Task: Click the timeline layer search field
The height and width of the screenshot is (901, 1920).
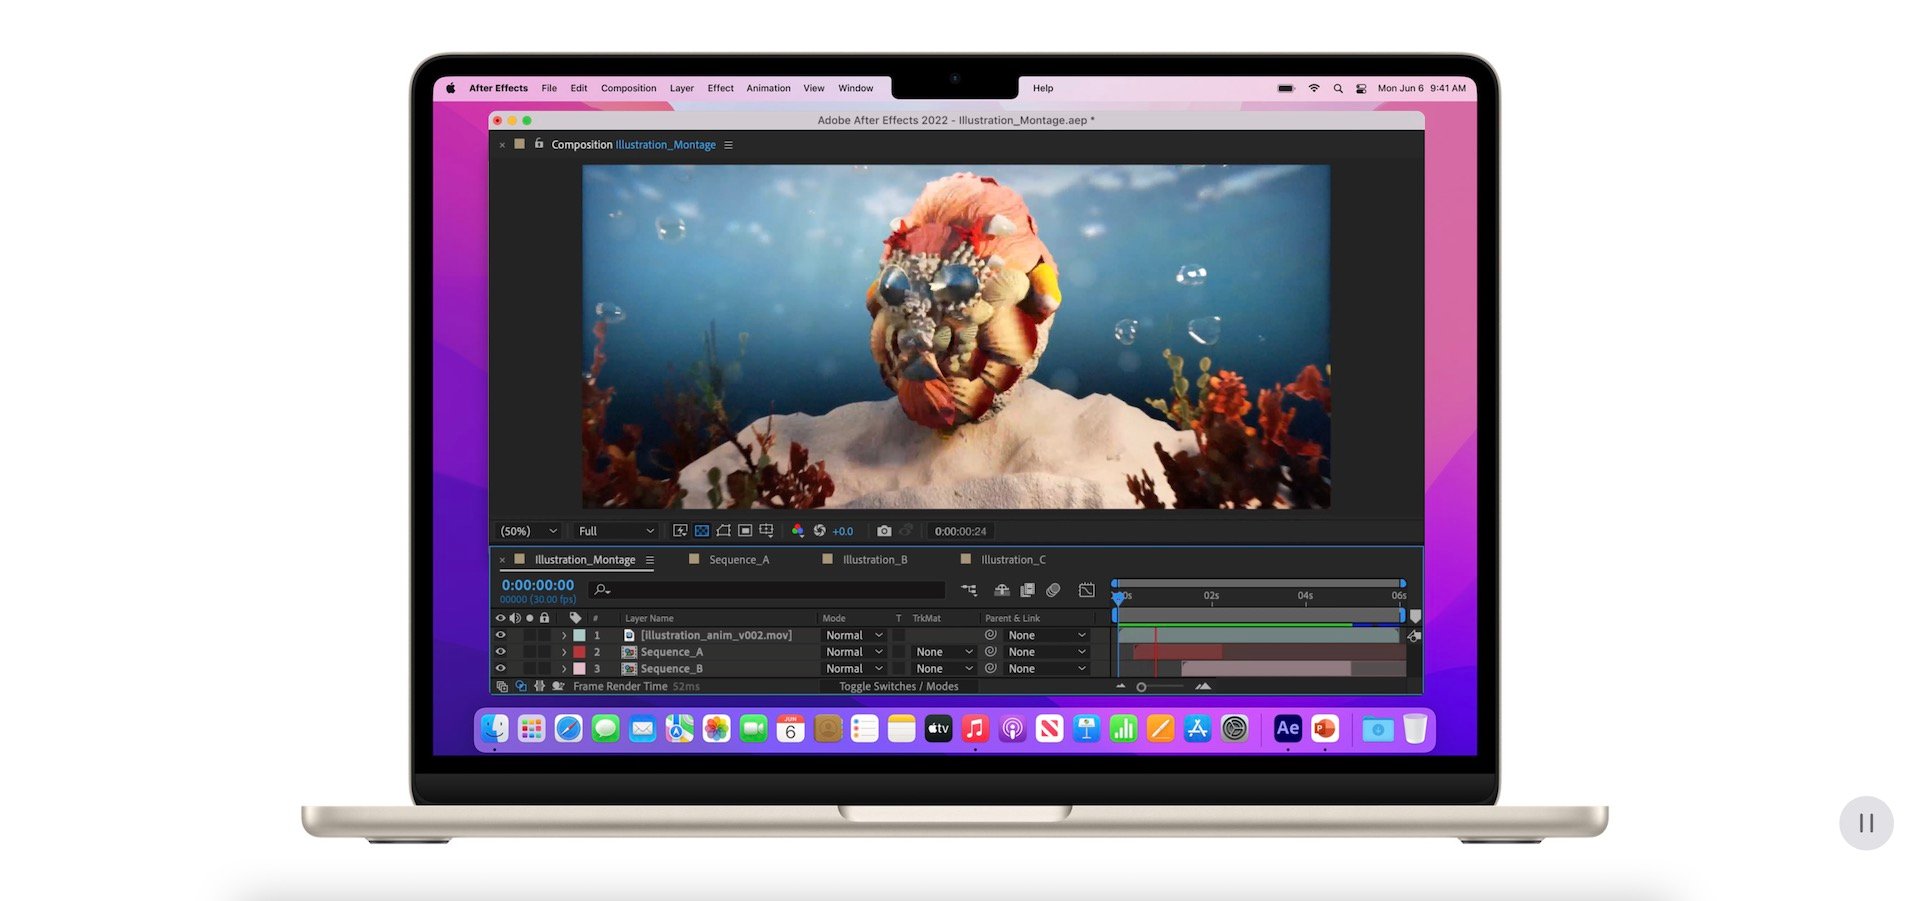Action: (767, 590)
